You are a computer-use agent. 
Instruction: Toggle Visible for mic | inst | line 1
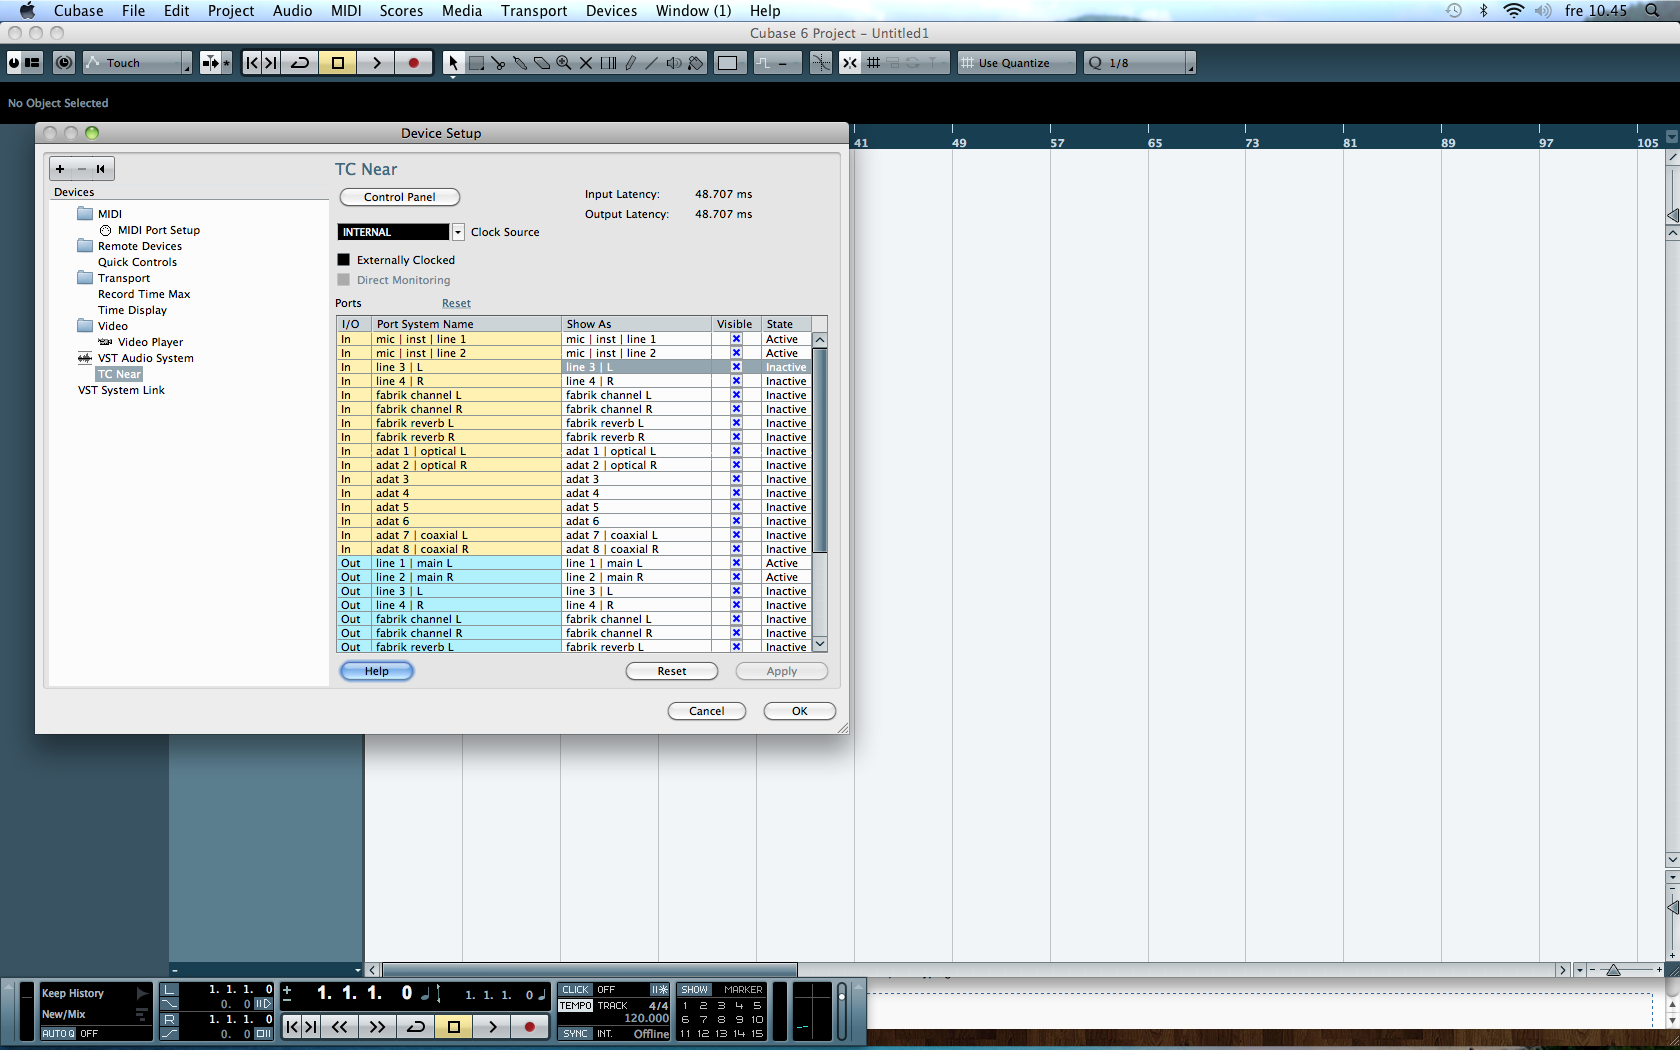(736, 339)
